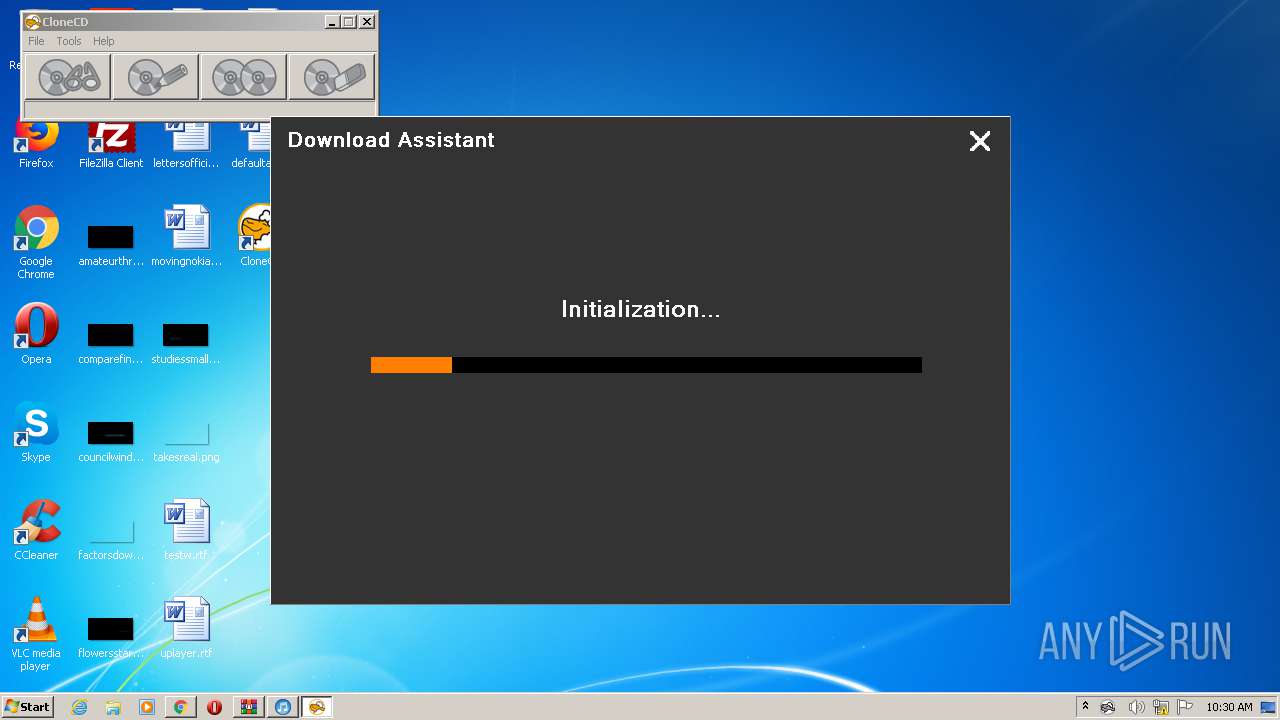Screen dimensions: 1280x720
Task: Open Opera from the taskbar
Action: [x=215, y=707]
